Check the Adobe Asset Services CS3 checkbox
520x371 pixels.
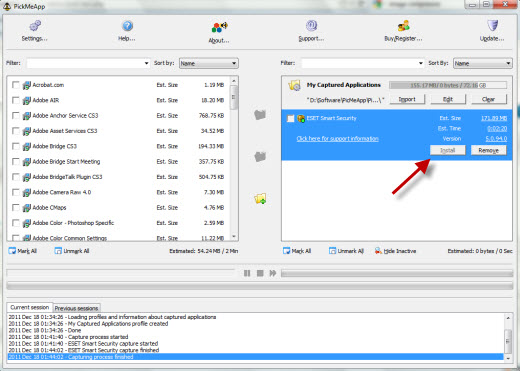point(15,131)
